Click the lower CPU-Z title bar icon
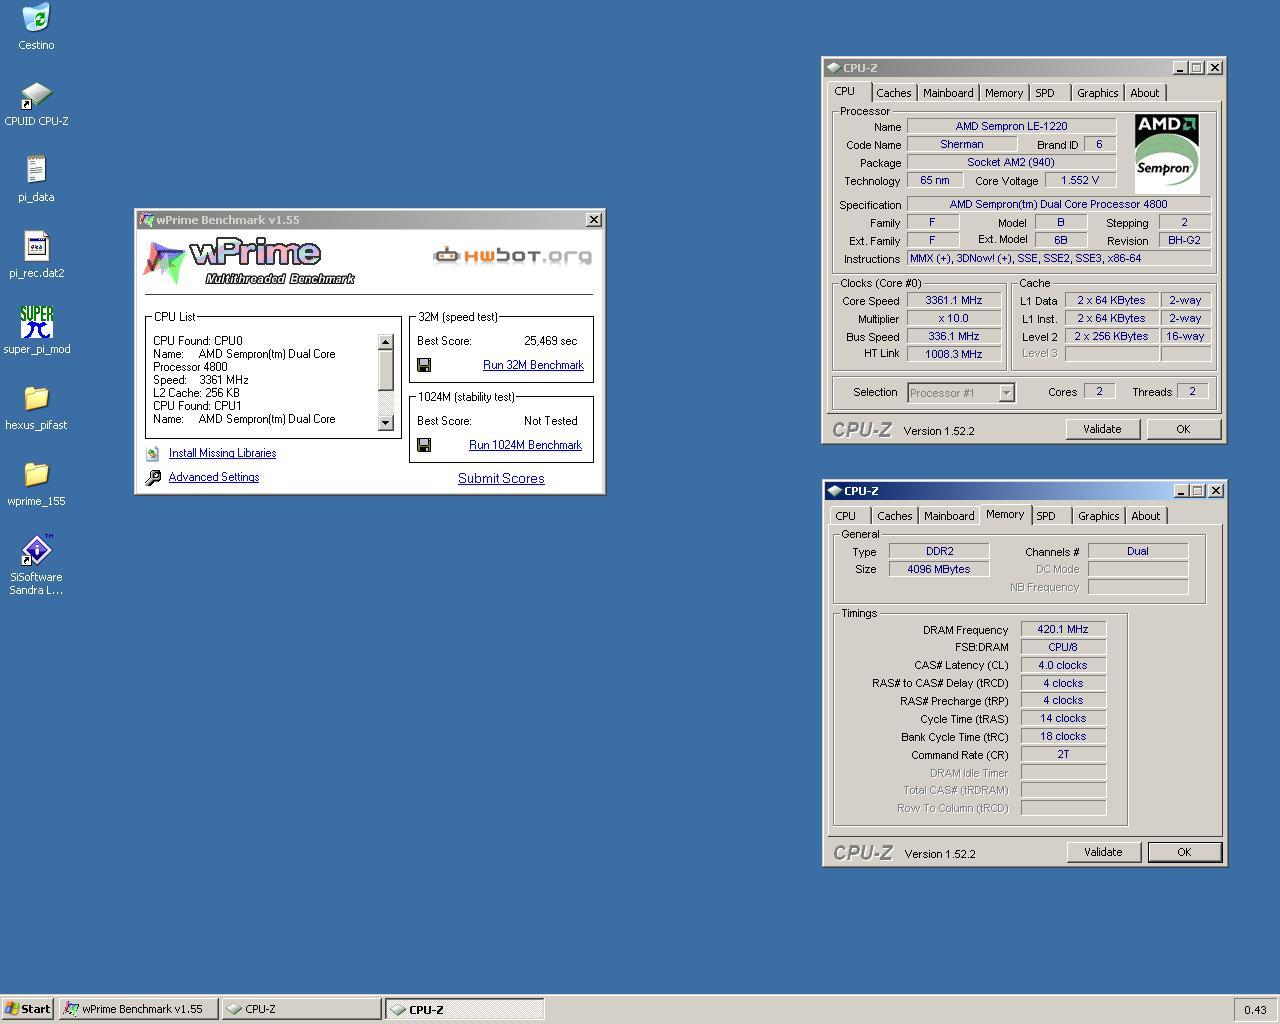This screenshot has width=1280, height=1024. pos(834,491)
